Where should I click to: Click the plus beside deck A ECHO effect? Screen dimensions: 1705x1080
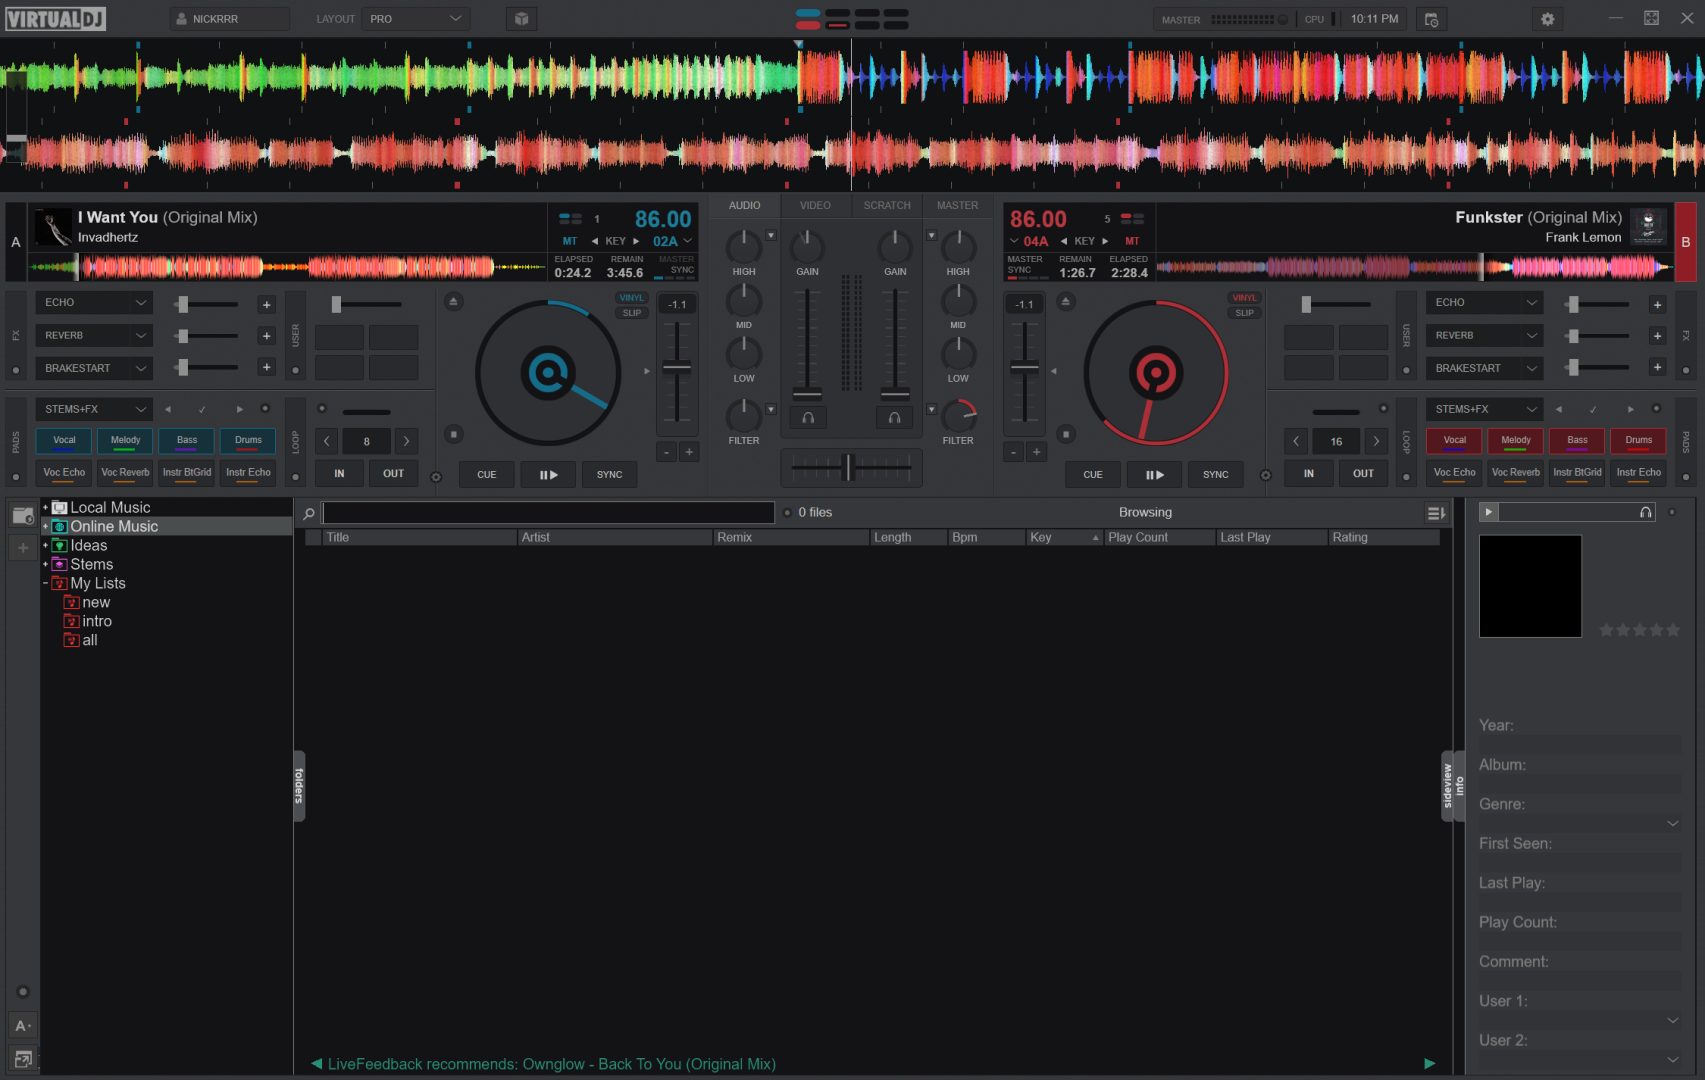click(267, 304)
